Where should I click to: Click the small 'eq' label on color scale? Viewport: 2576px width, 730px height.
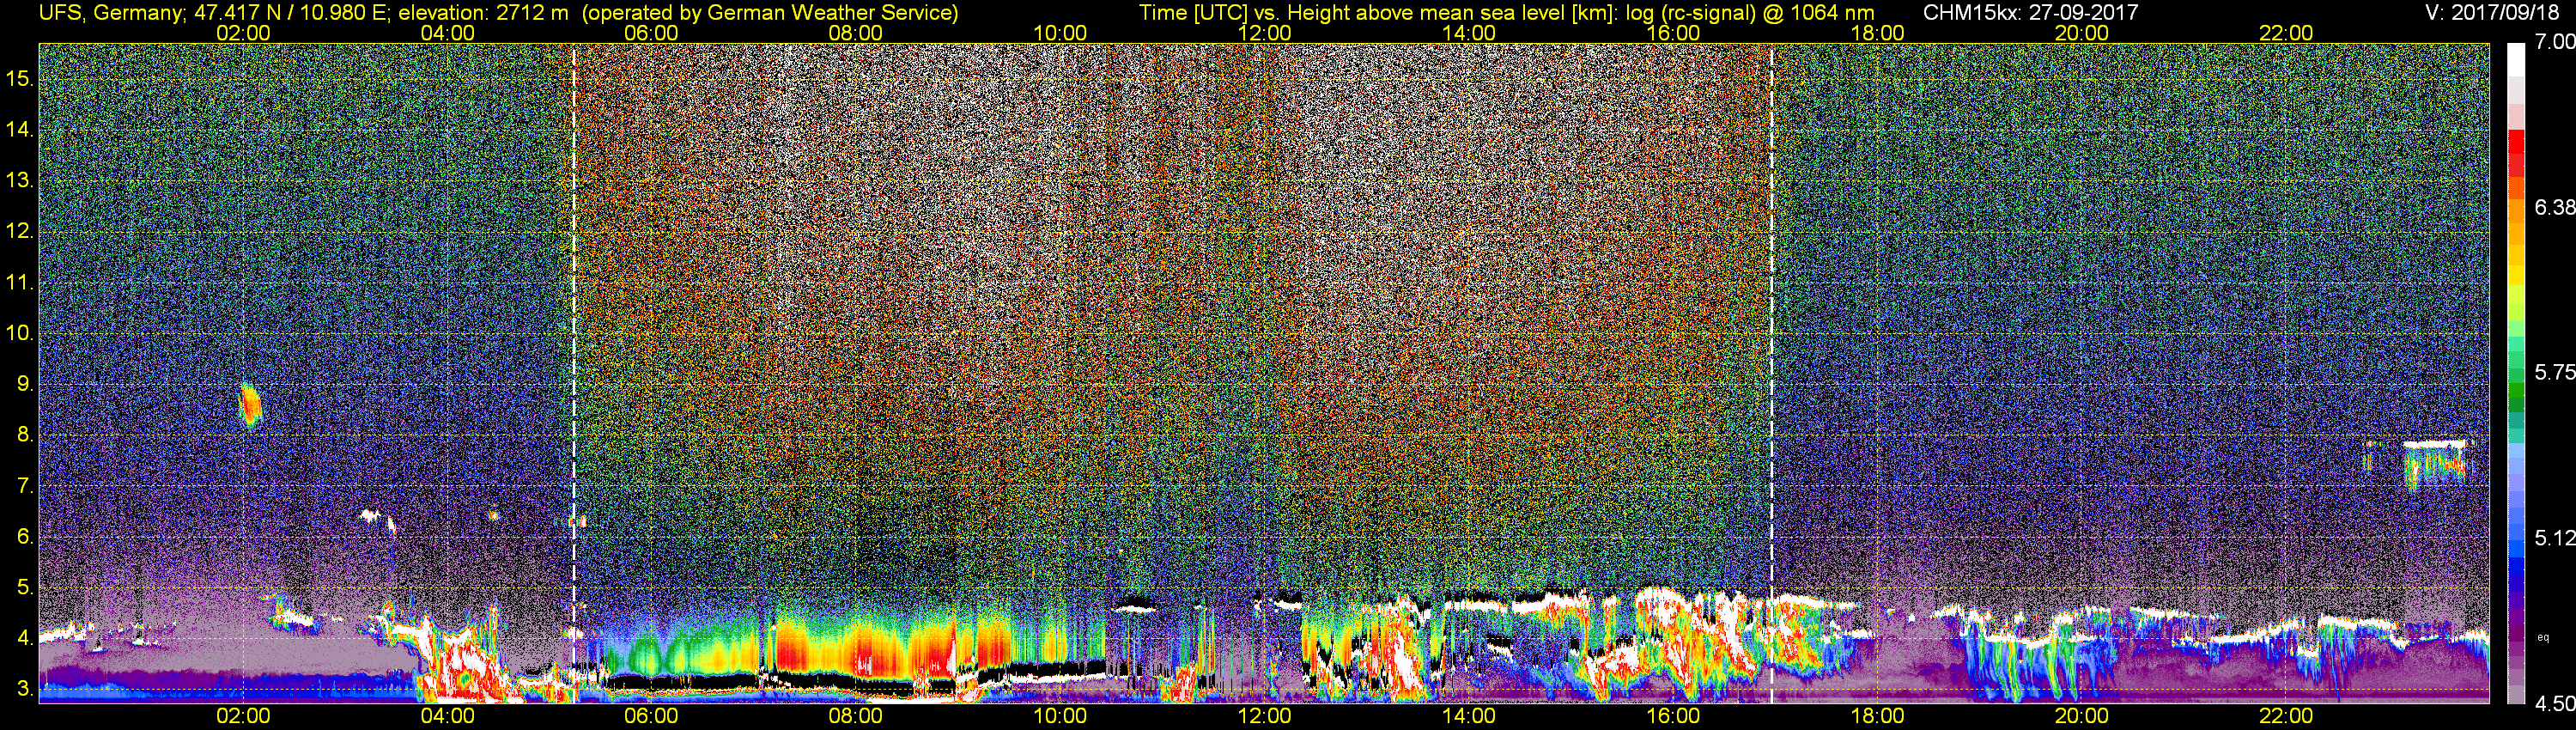tap(2543, 637)
